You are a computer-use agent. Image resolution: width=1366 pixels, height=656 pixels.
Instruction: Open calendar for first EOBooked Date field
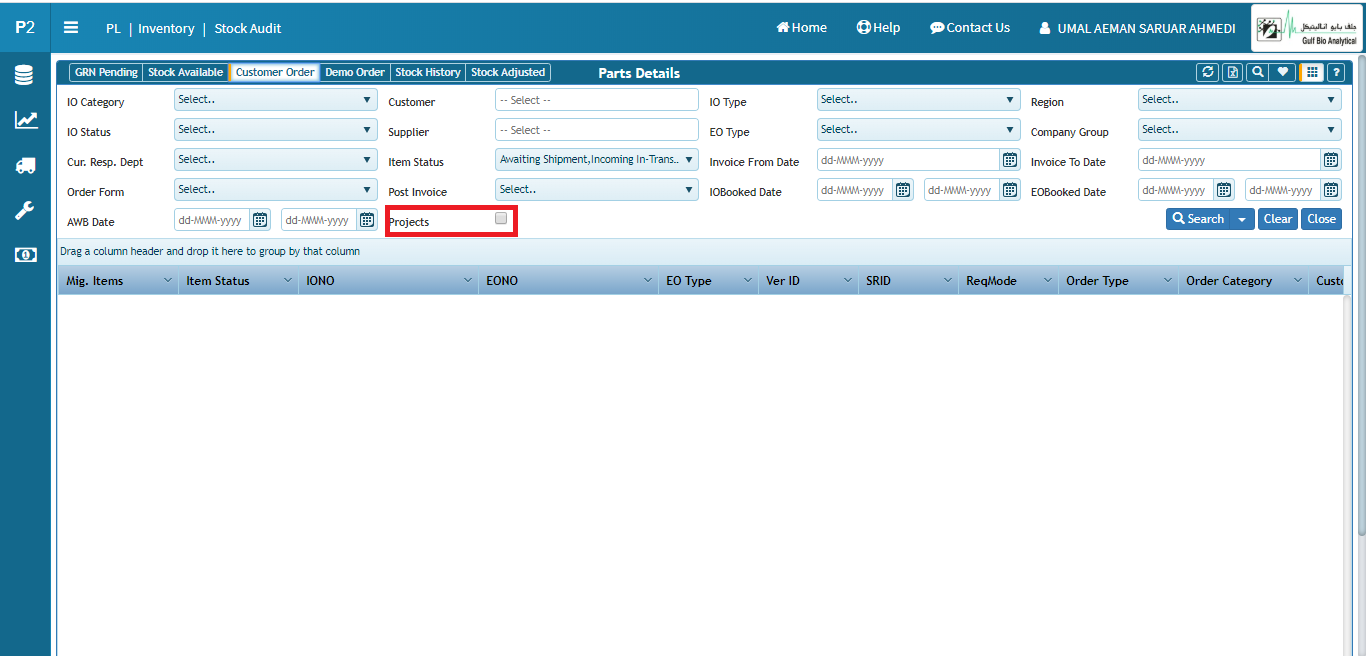coord(1224,190)
